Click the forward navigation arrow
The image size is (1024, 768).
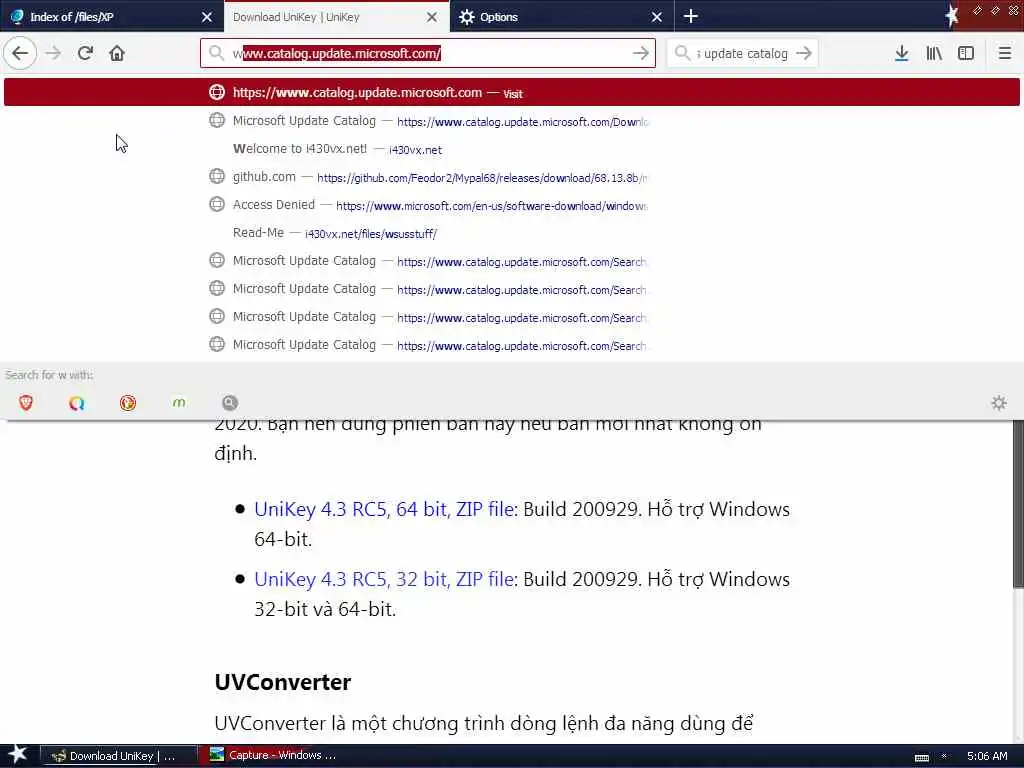click(x=53, y=53)
